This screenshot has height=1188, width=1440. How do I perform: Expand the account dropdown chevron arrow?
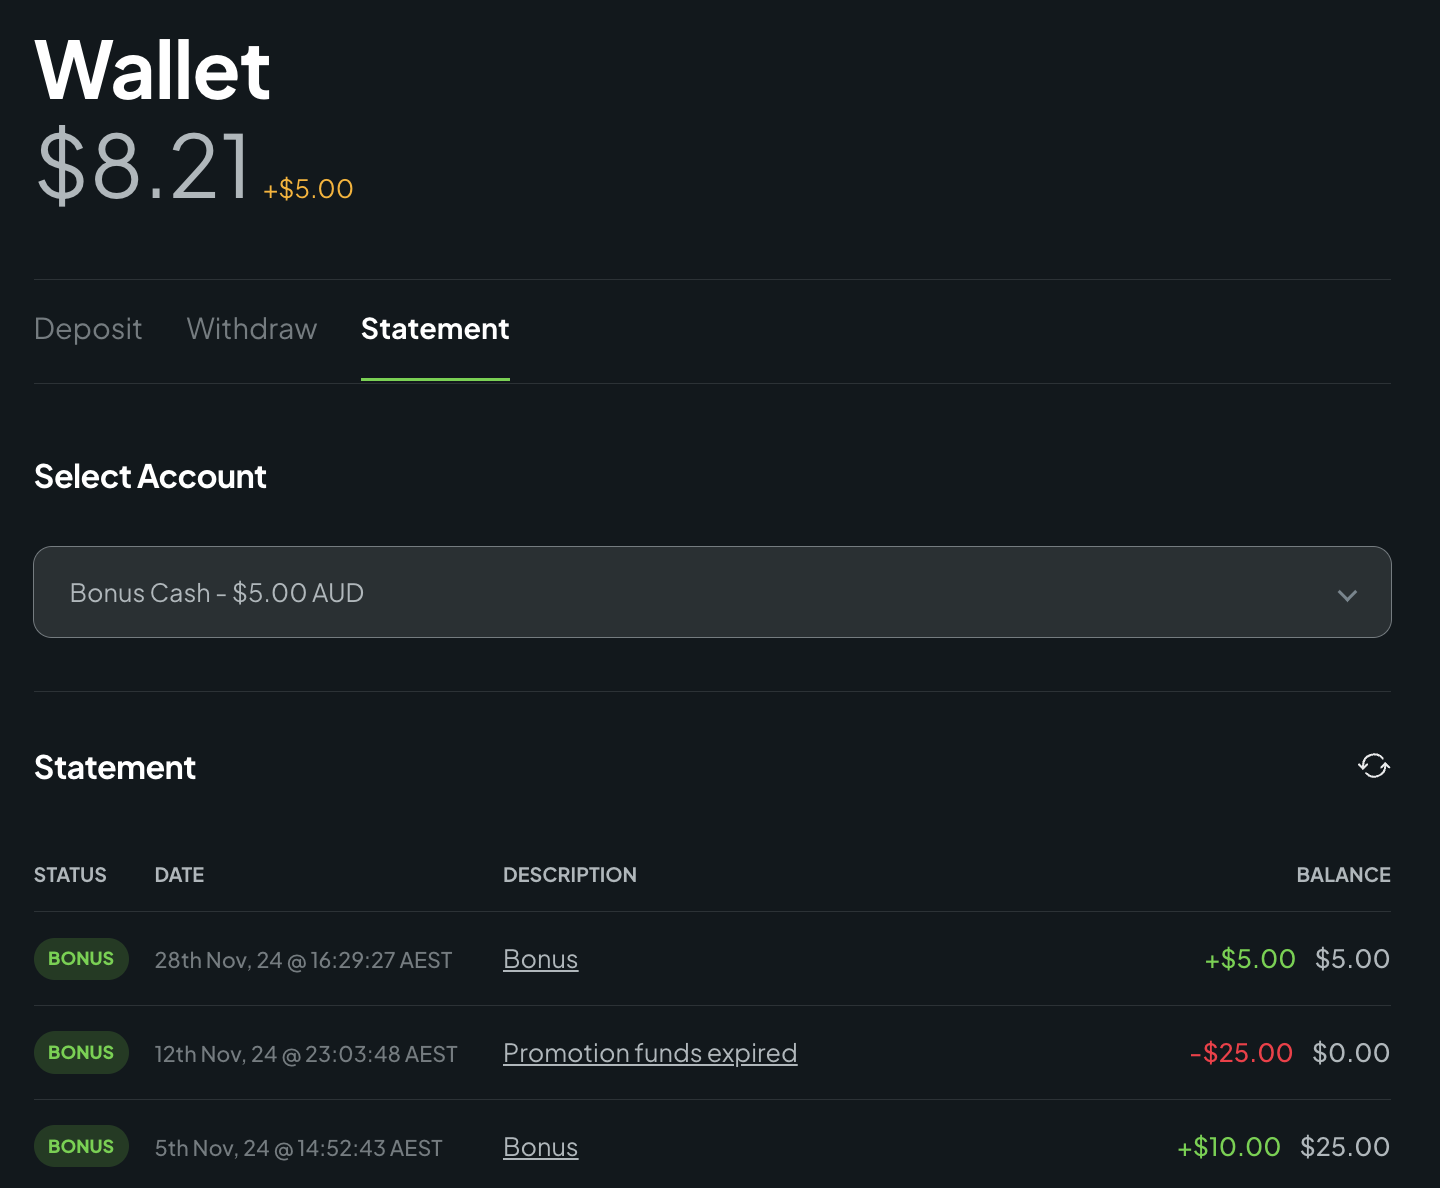[1347, 595]
